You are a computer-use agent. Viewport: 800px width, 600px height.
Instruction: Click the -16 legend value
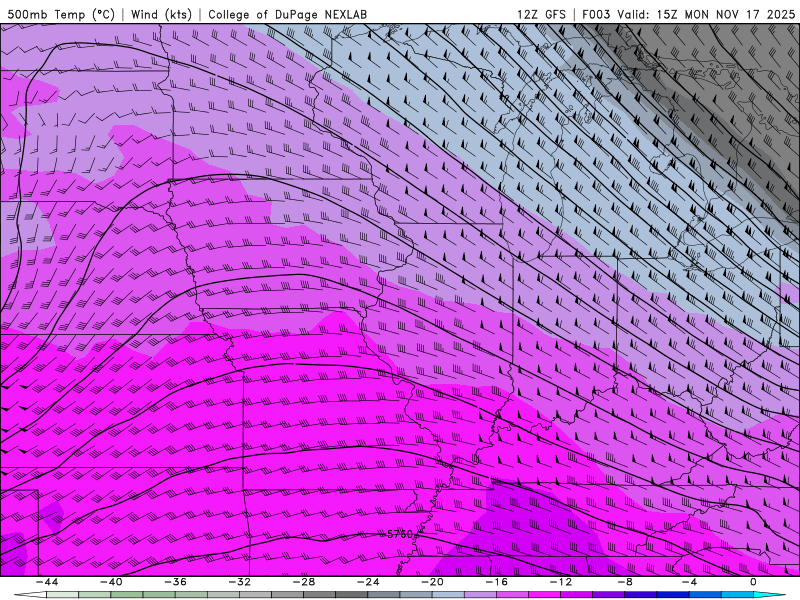click(x=497, y=582)
